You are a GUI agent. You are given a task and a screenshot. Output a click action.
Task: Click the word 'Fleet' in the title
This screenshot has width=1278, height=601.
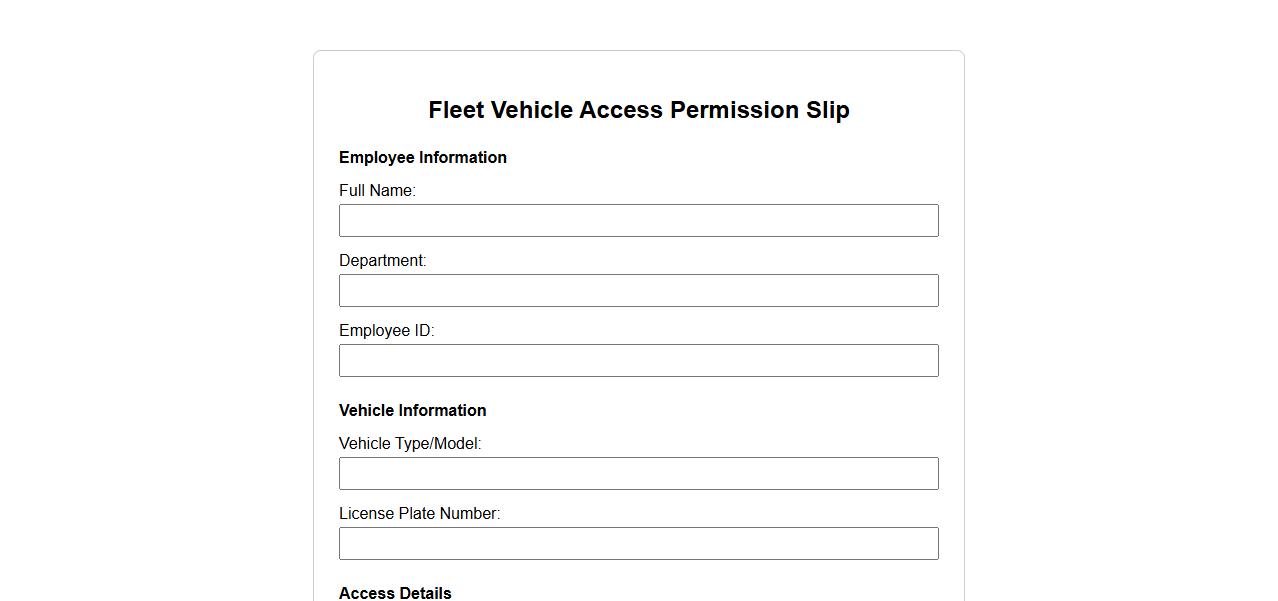pyautogui.click(x=456, y=110)
